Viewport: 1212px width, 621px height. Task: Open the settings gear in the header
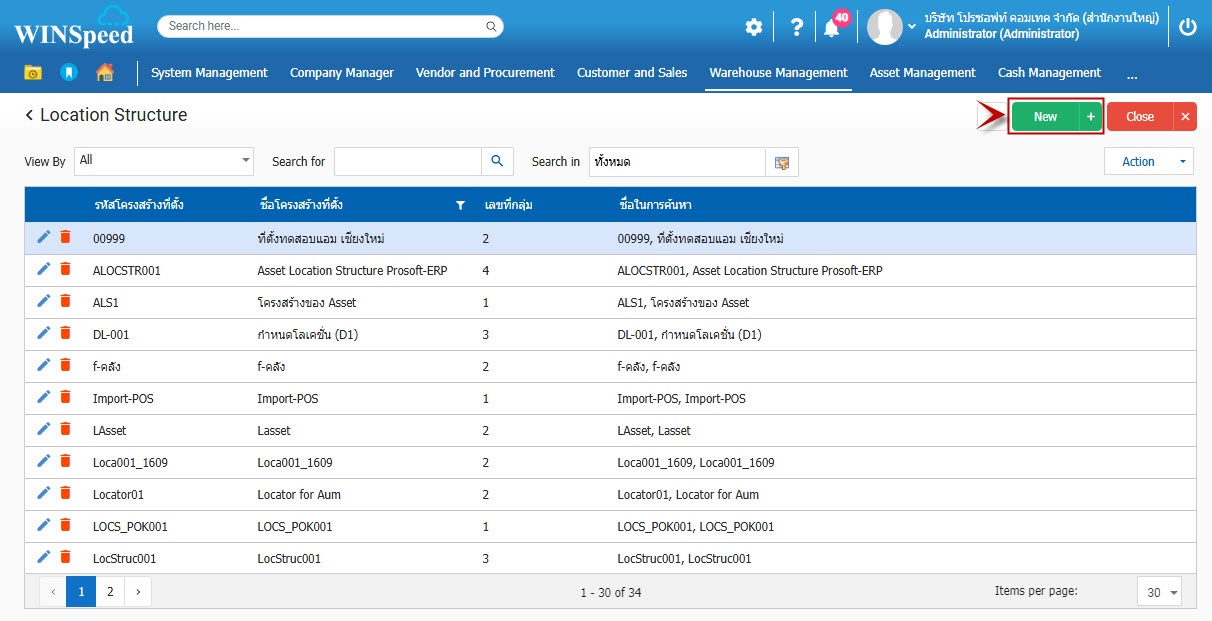(x=754, y=27)
